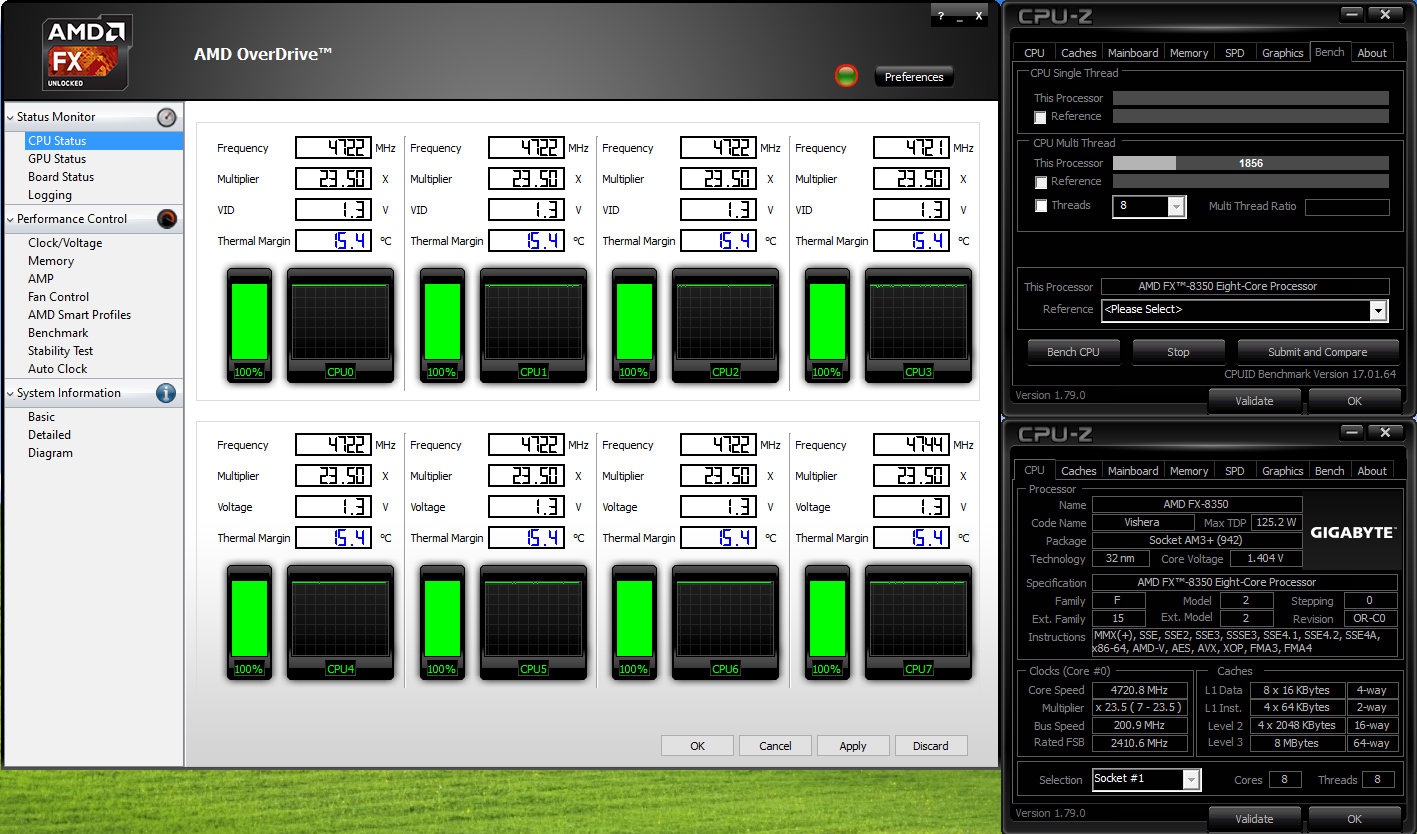
Task: Click the multi thread score bar showing 1856
Action: tap(1251, 163)
